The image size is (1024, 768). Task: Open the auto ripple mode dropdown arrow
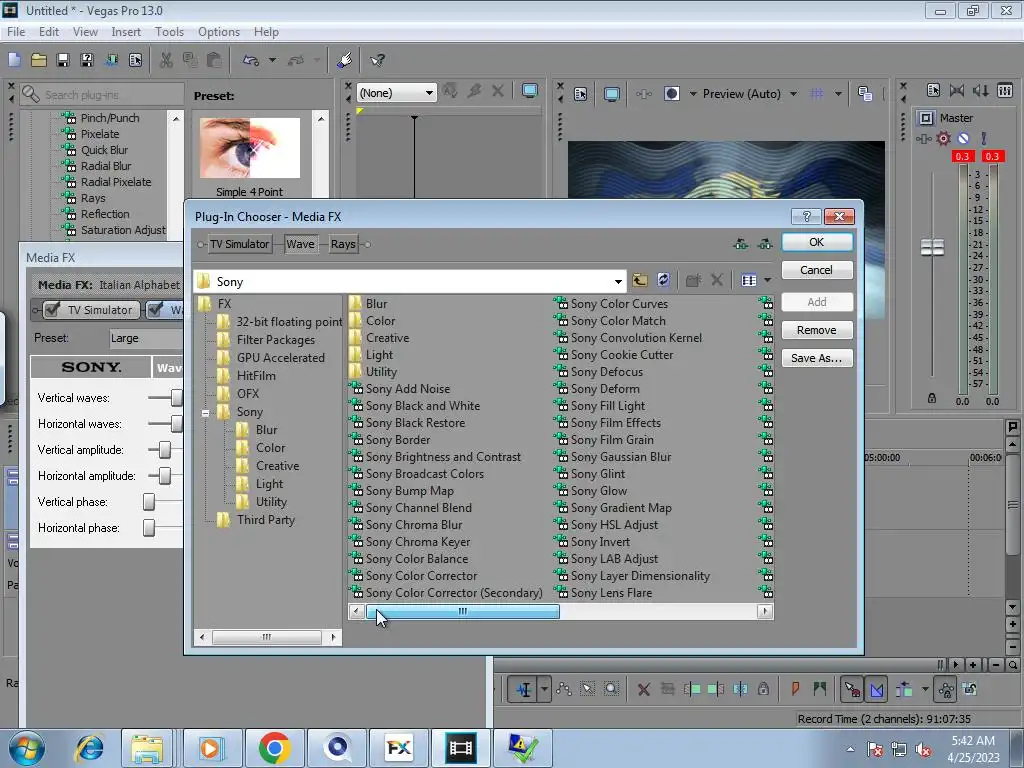click(925, 689)
